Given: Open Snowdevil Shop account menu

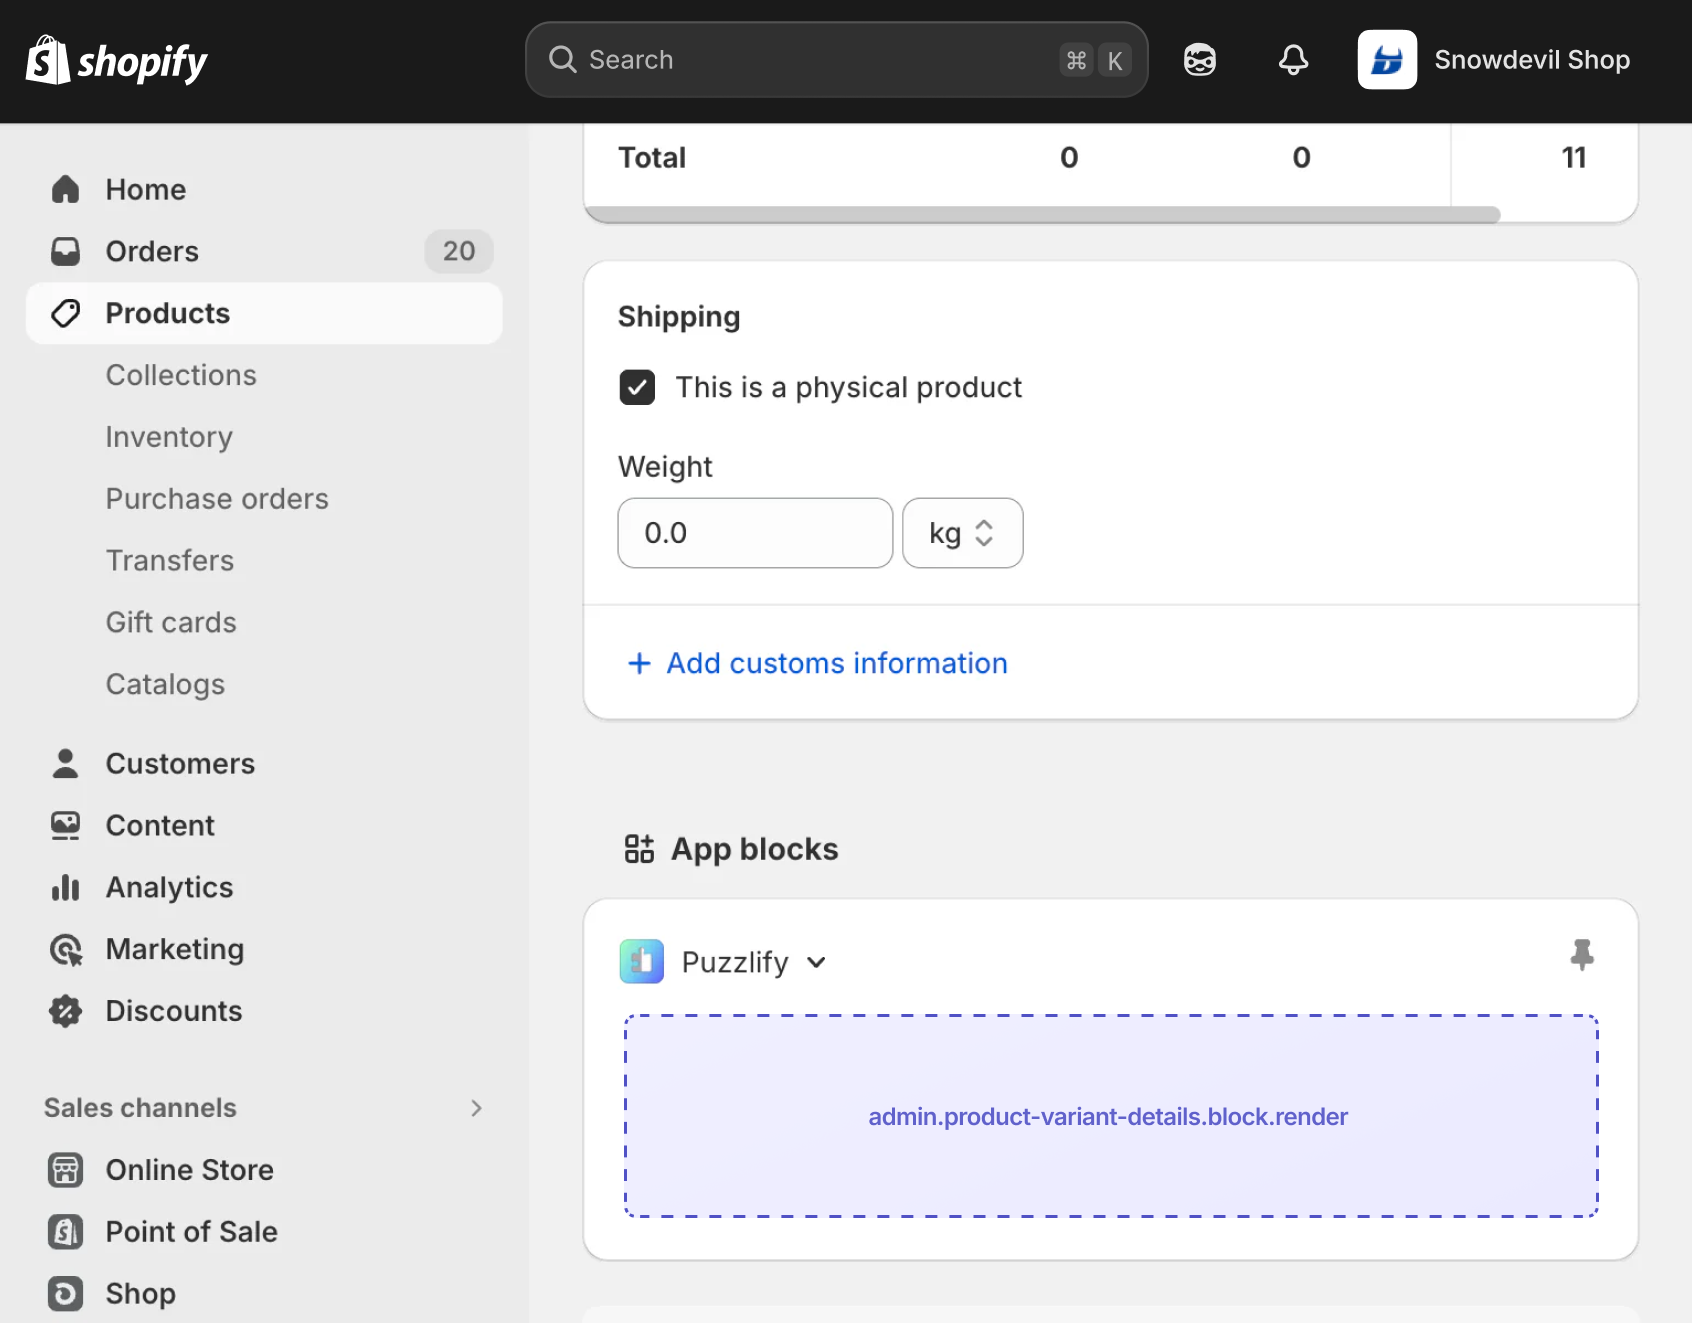Looking at the screenshot, I should coord(1495,60).
